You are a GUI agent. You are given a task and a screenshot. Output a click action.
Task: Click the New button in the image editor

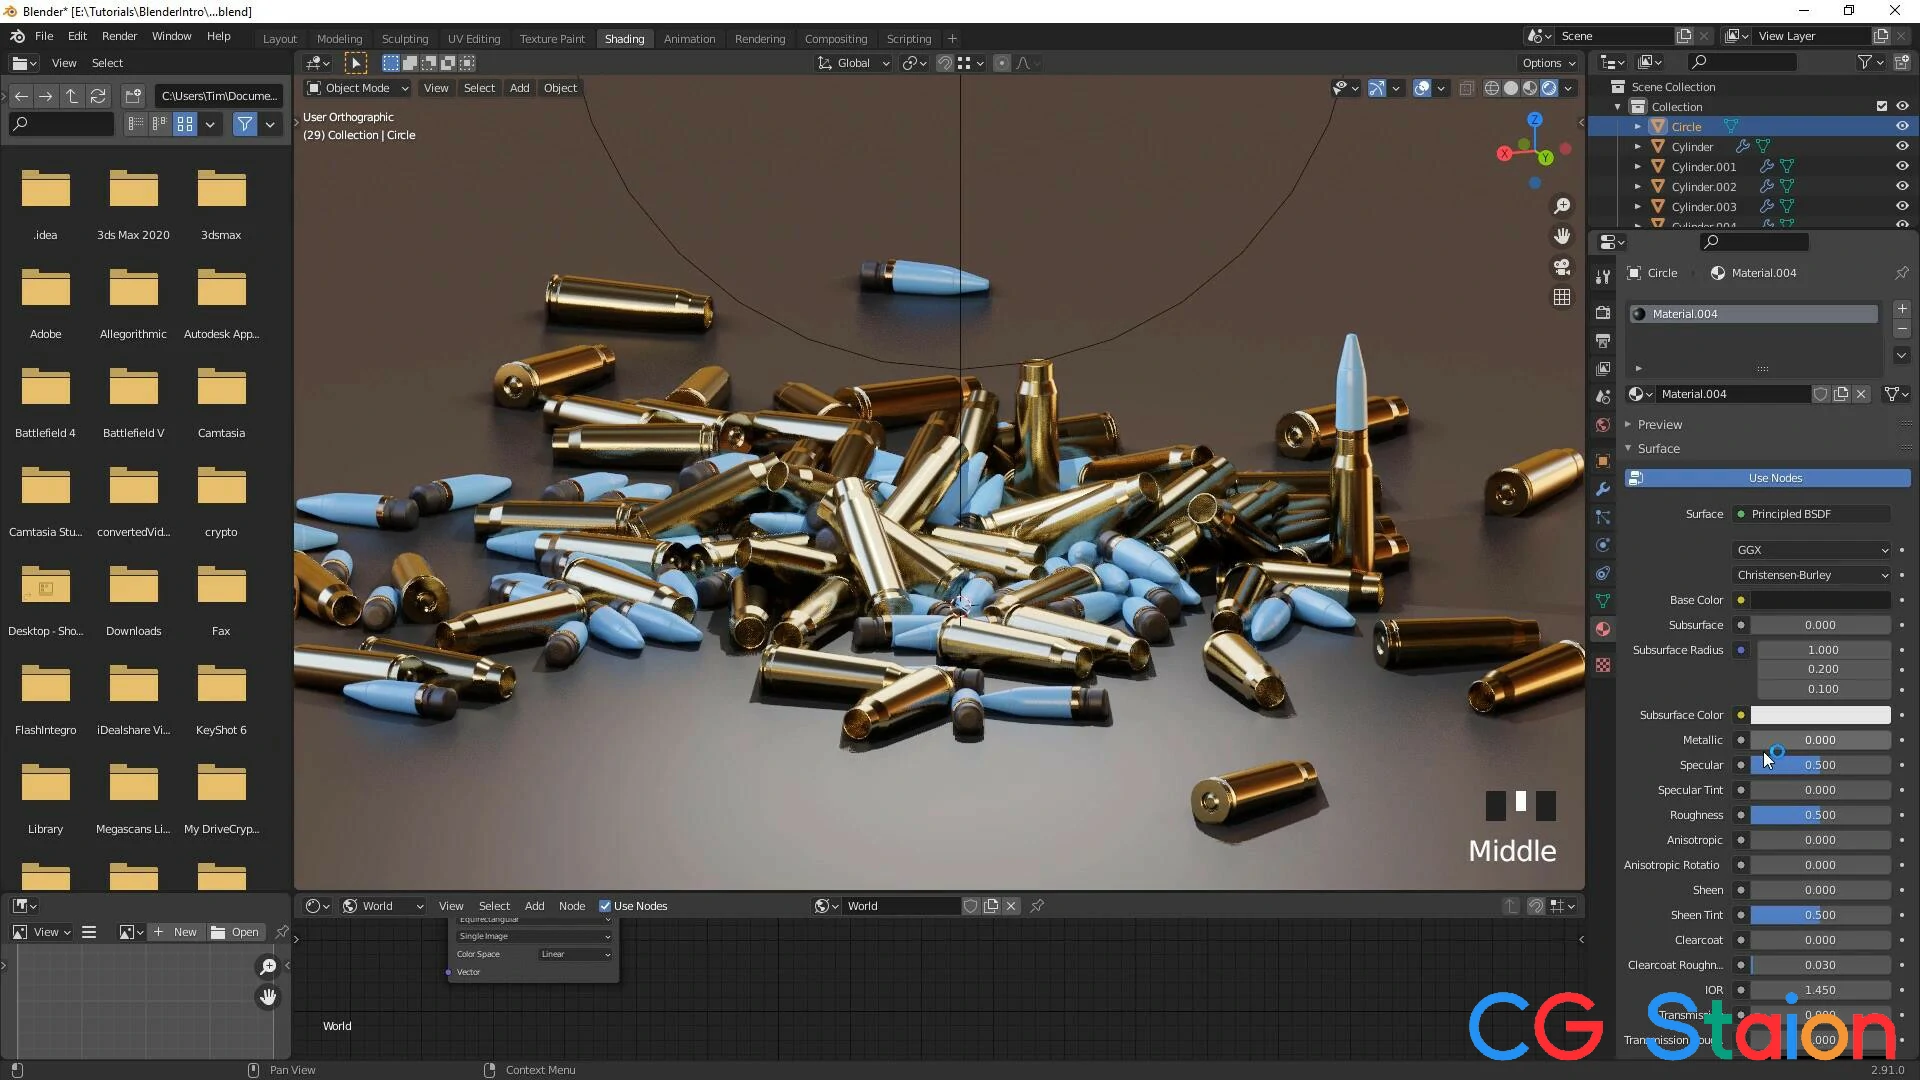point(175,932)
